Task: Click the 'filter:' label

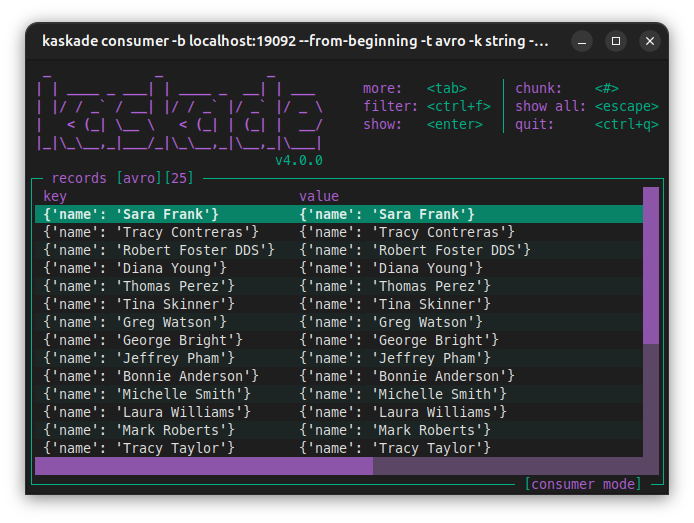Action: (x=390, y=107)
